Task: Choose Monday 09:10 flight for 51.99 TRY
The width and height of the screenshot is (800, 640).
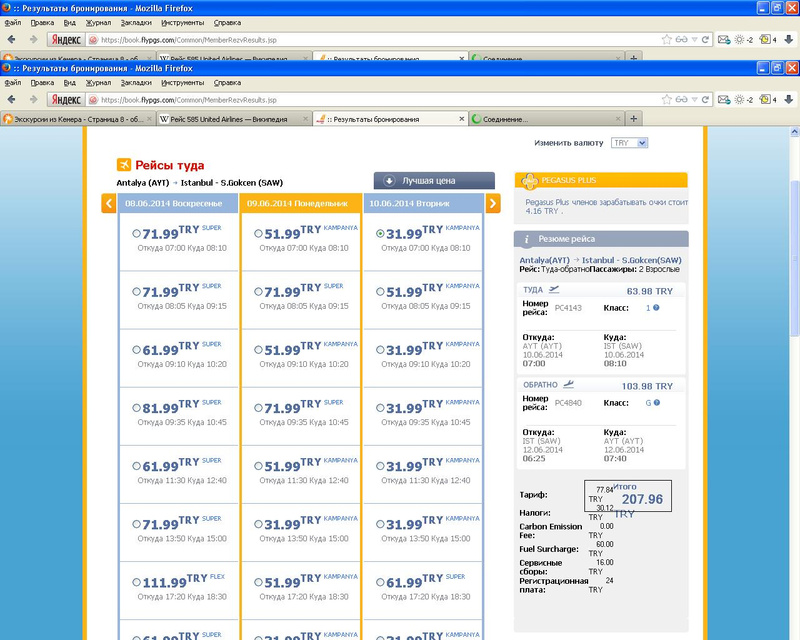Action: pos(259,350)
